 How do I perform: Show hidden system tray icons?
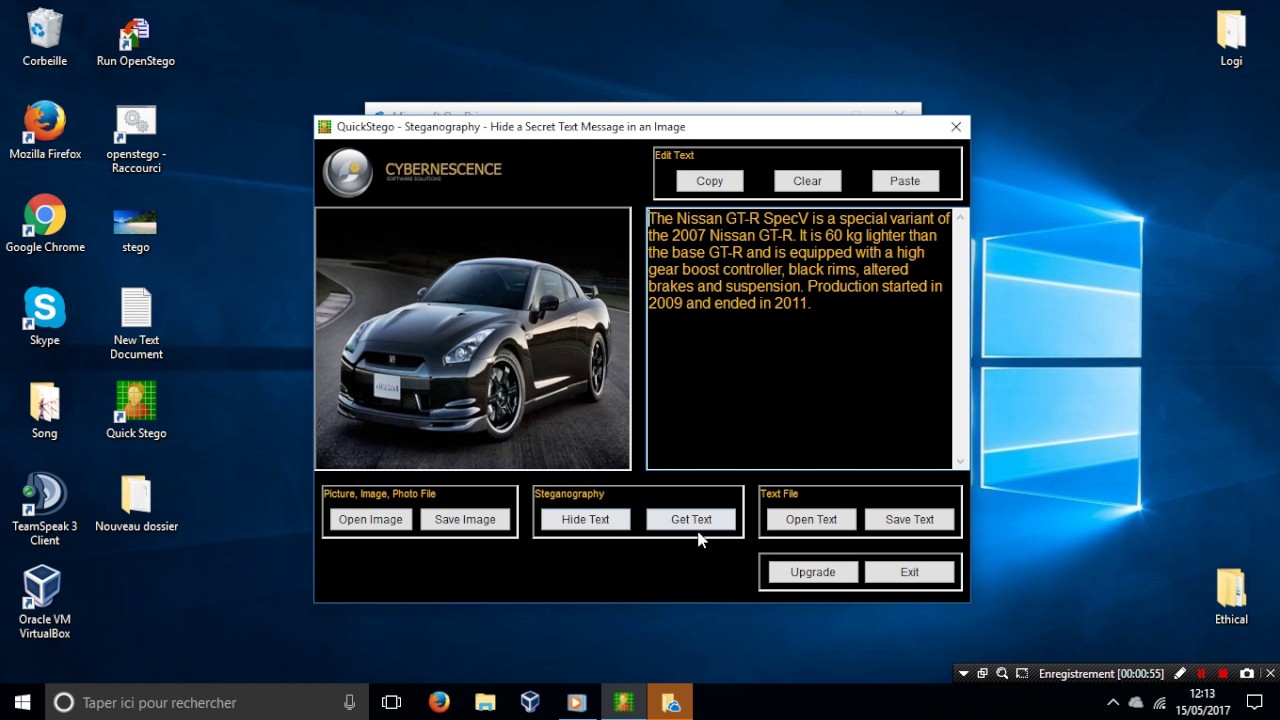tap(1113, 703)
